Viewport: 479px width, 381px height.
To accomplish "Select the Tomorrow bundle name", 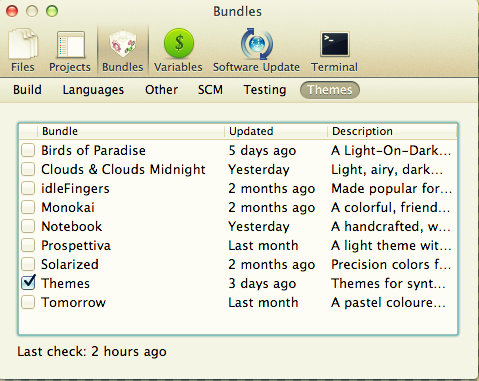I will [73, 302].
